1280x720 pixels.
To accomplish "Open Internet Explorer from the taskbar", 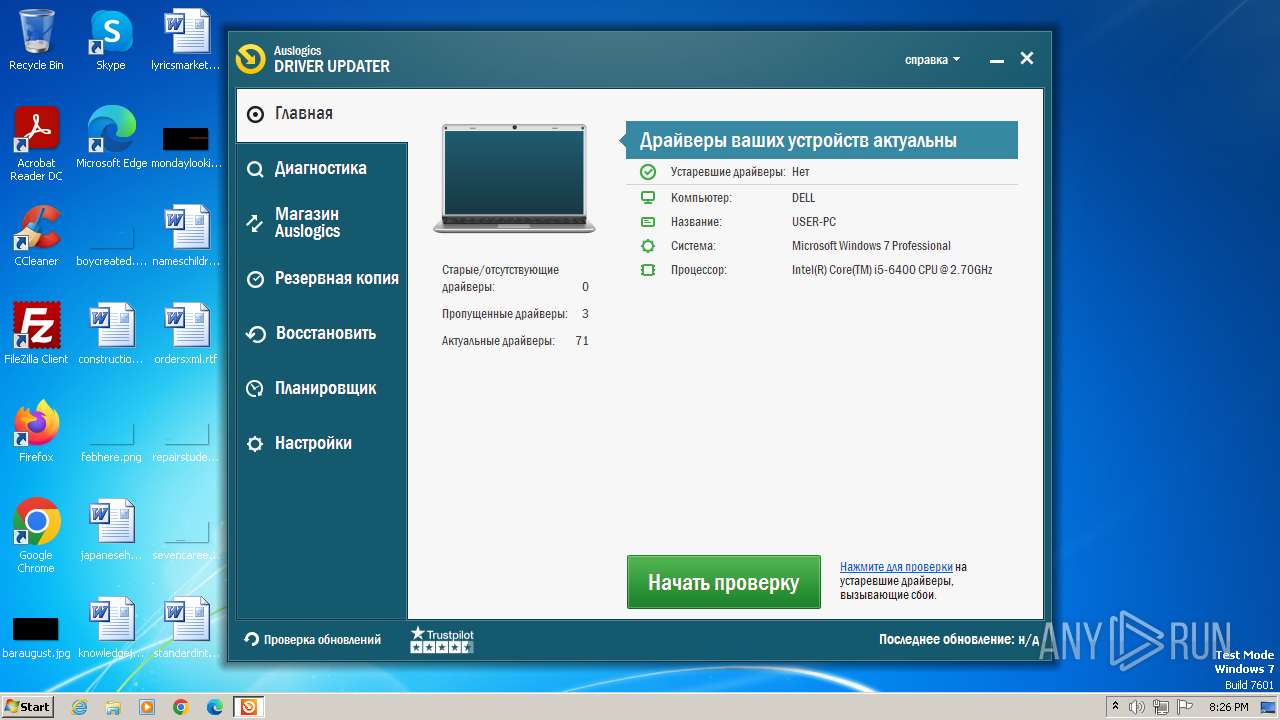I will pyautogui.click(x=79, y=707).
